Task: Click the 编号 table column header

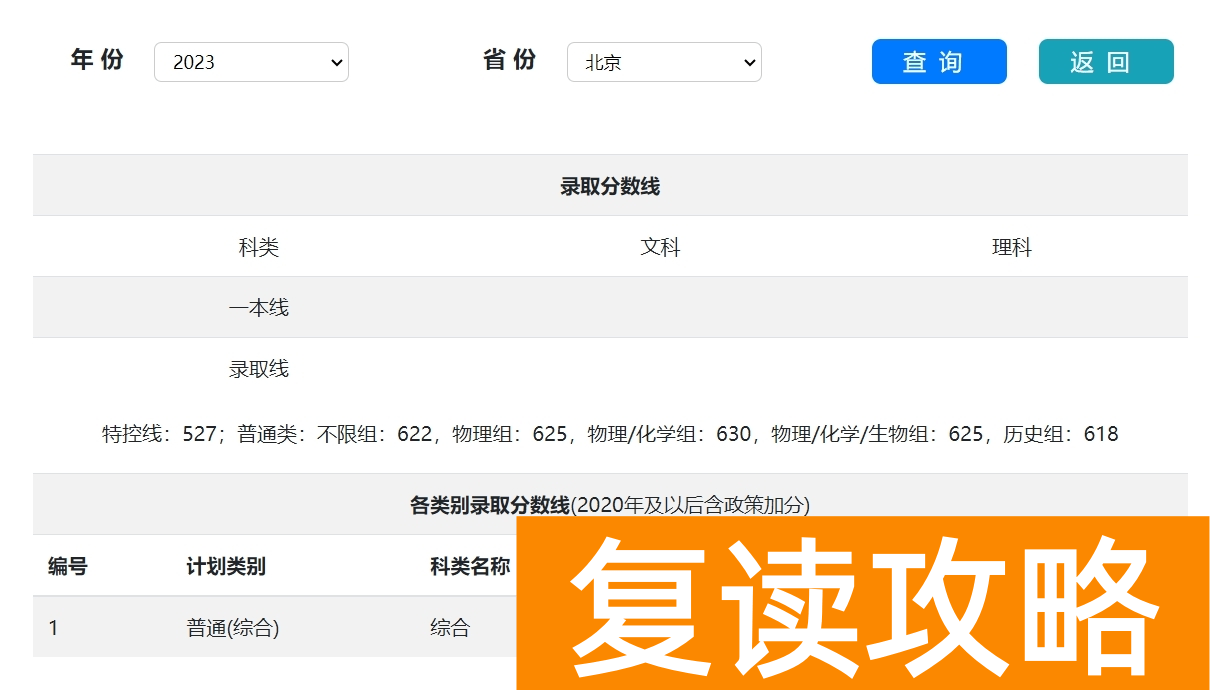Action: [68, 565]
